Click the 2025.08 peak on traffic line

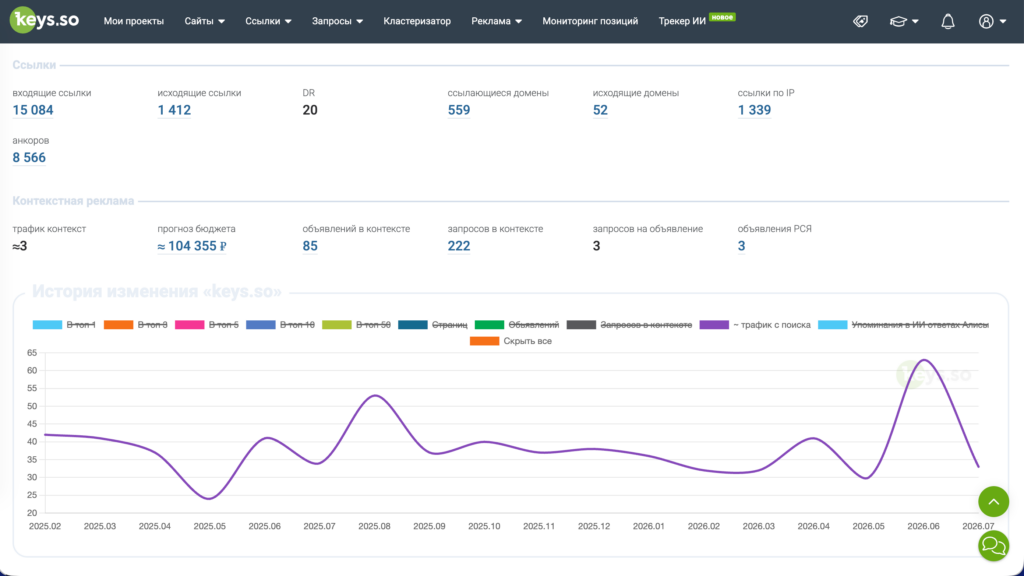(x=375, y=395)
